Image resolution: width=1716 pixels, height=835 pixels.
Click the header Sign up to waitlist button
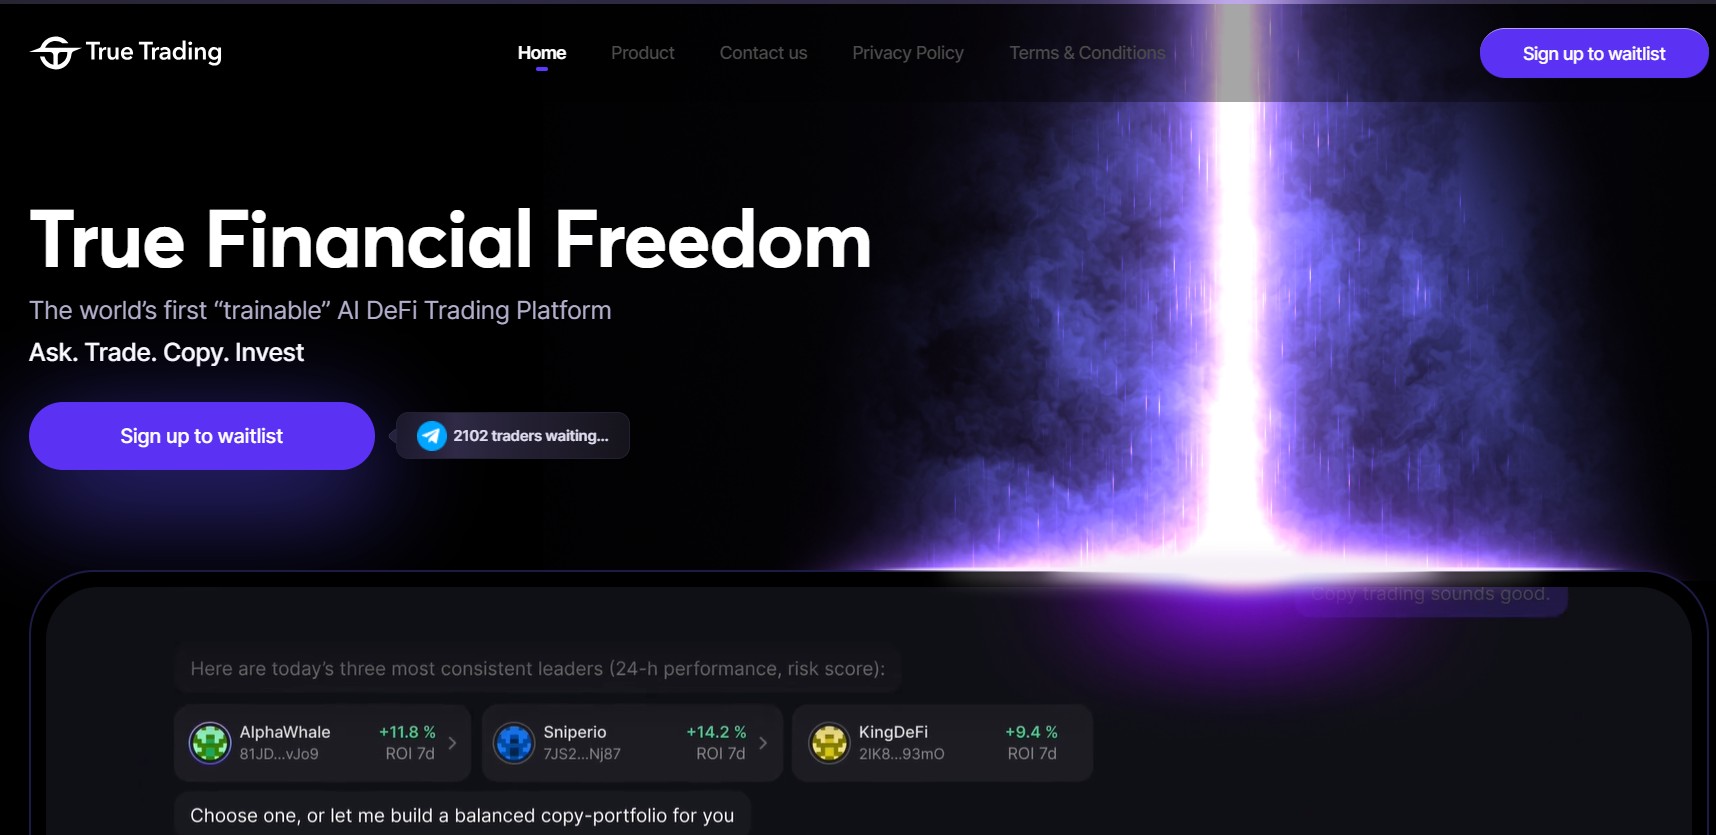pos(1594,53)
